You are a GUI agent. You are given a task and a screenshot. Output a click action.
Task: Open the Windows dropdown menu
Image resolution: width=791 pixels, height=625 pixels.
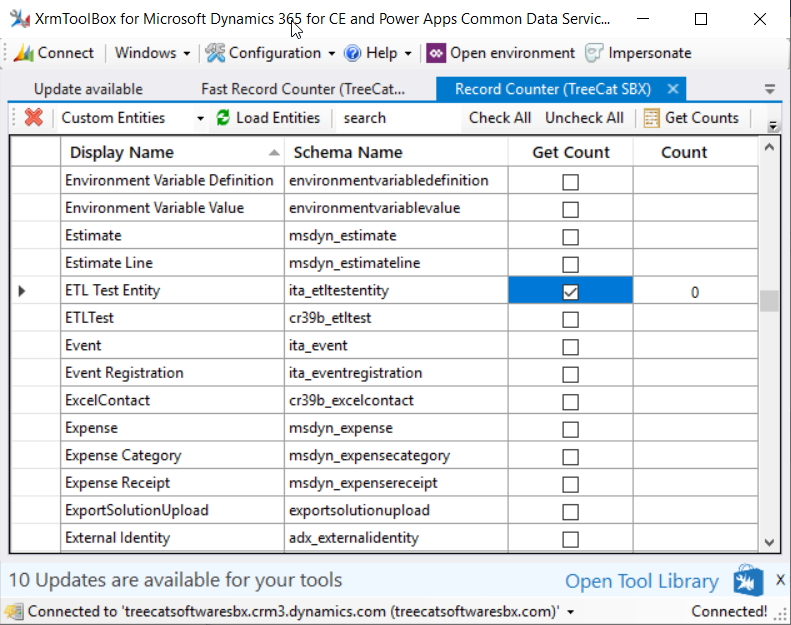click(152, 53)
